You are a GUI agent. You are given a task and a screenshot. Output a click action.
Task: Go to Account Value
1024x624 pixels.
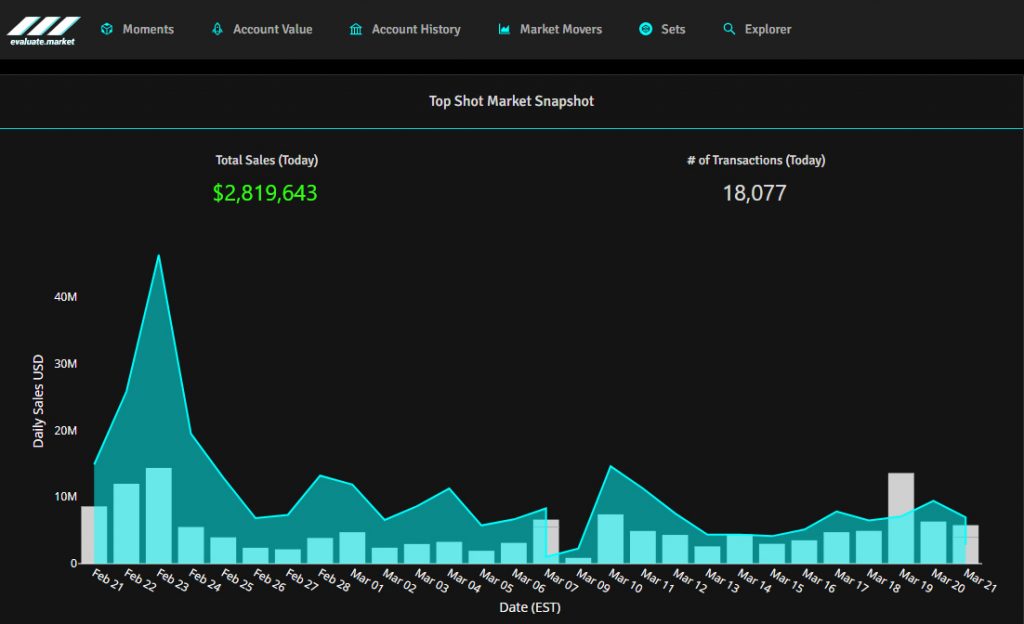(272, 30)
